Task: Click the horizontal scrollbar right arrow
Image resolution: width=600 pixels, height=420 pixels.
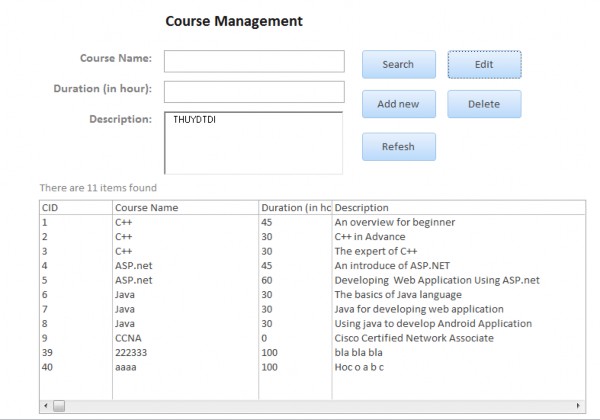Action: click(578, 406)
